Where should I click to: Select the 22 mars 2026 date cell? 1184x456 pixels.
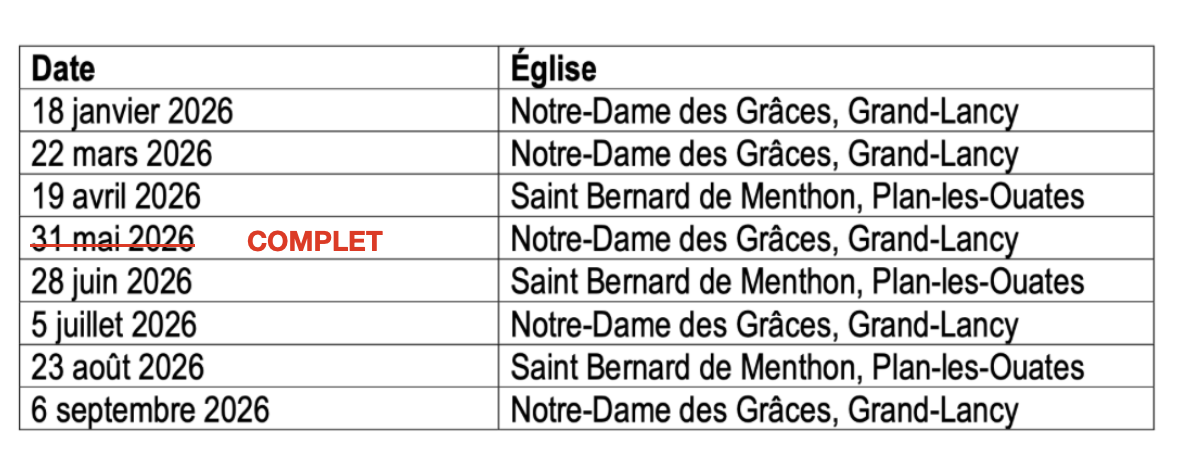(122, 154)
